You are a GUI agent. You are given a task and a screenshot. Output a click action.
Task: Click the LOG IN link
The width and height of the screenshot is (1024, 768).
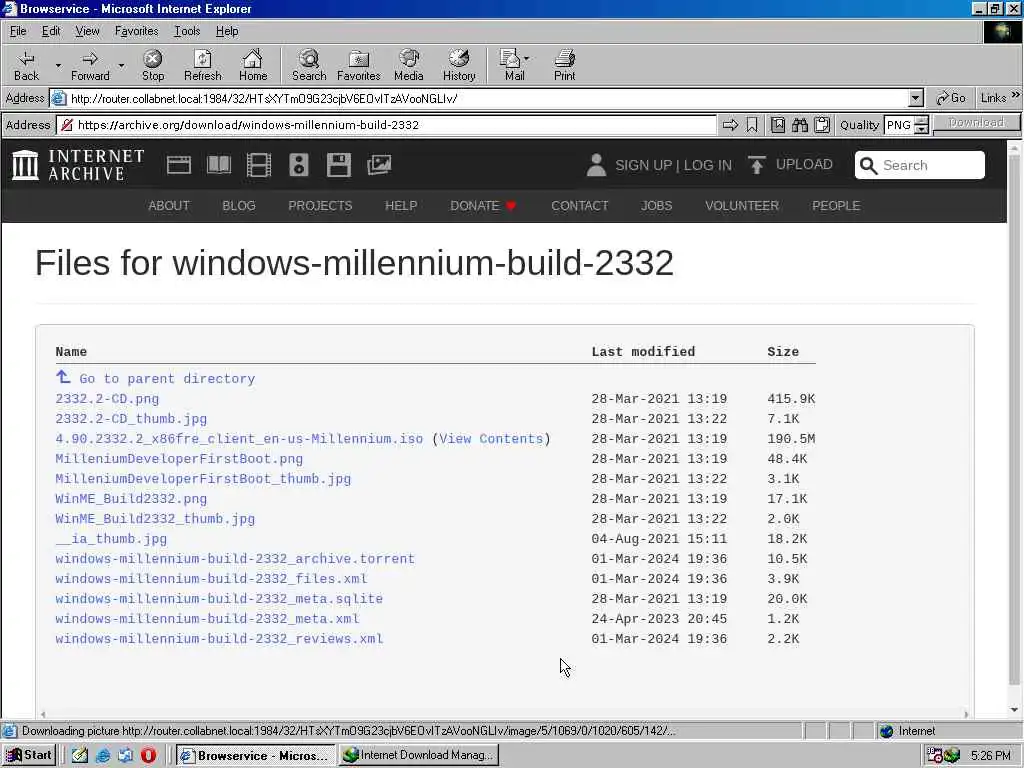click(x=707, y=165)
